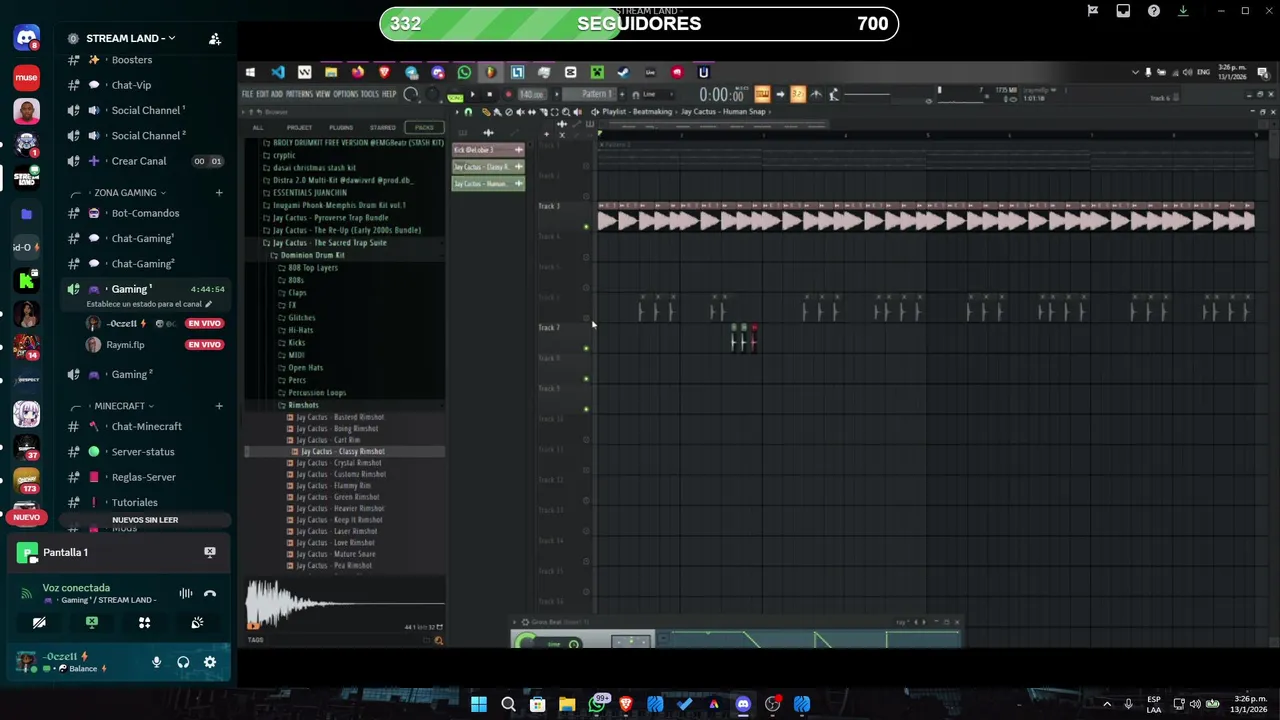1280x720 pixels.
Task: Join the Gaming 2 voice channel
Action: click(x=145, y=374)
